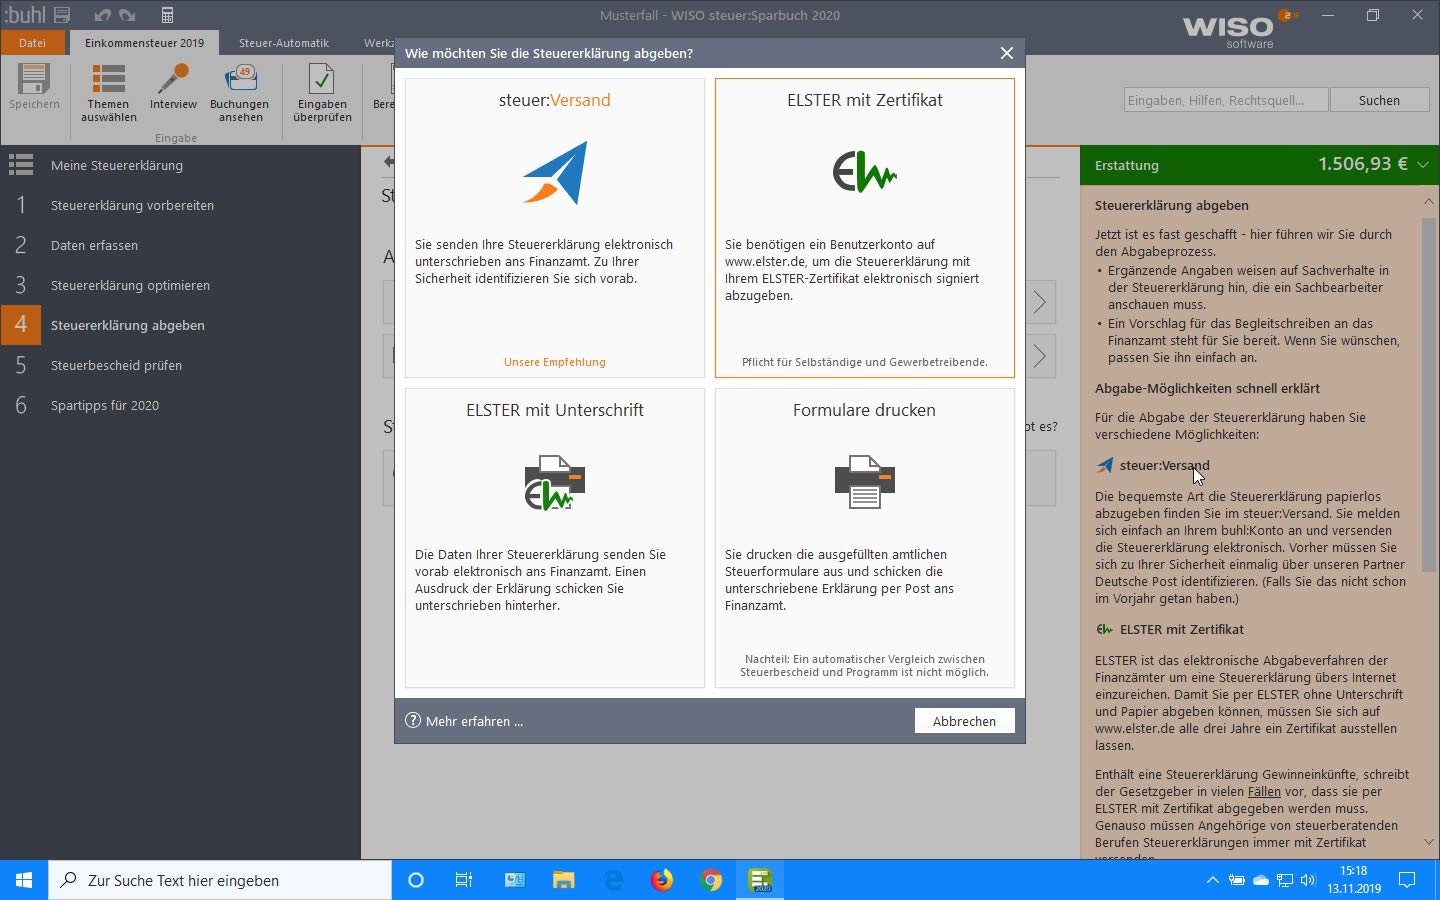Launch Firefox from the taskbar

(662, 880)
